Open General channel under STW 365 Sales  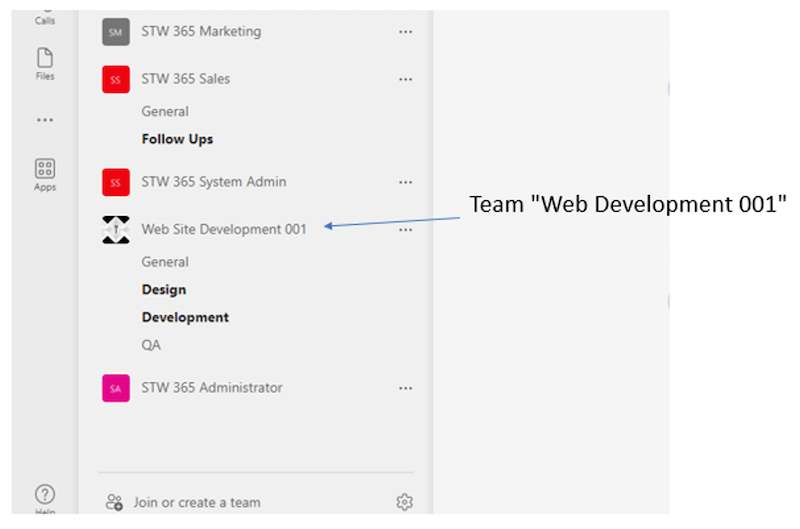tap(165, 112)
